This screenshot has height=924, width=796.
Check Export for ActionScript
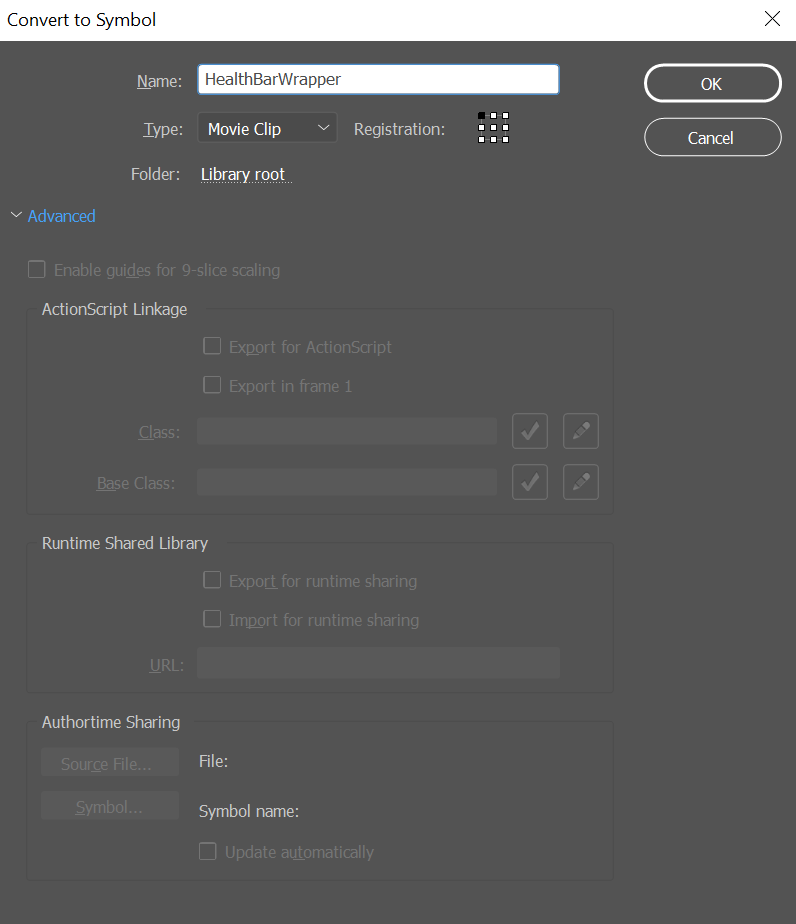[x=212, y=346]
